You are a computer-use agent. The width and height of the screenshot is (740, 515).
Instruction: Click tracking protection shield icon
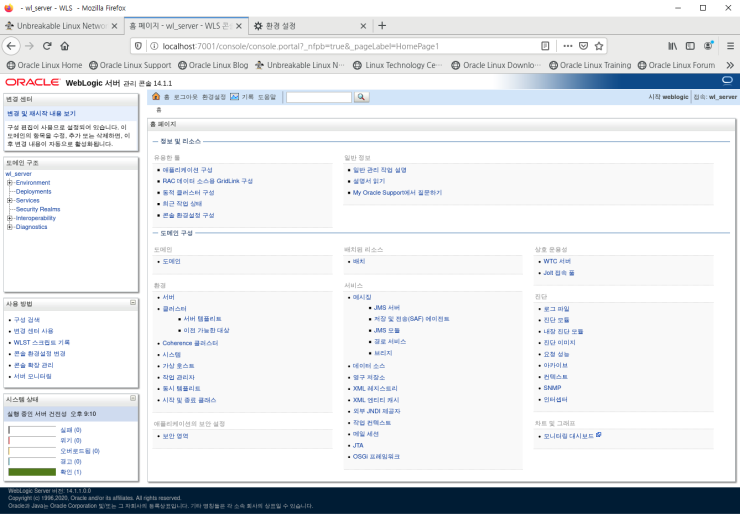pos(138,46)
